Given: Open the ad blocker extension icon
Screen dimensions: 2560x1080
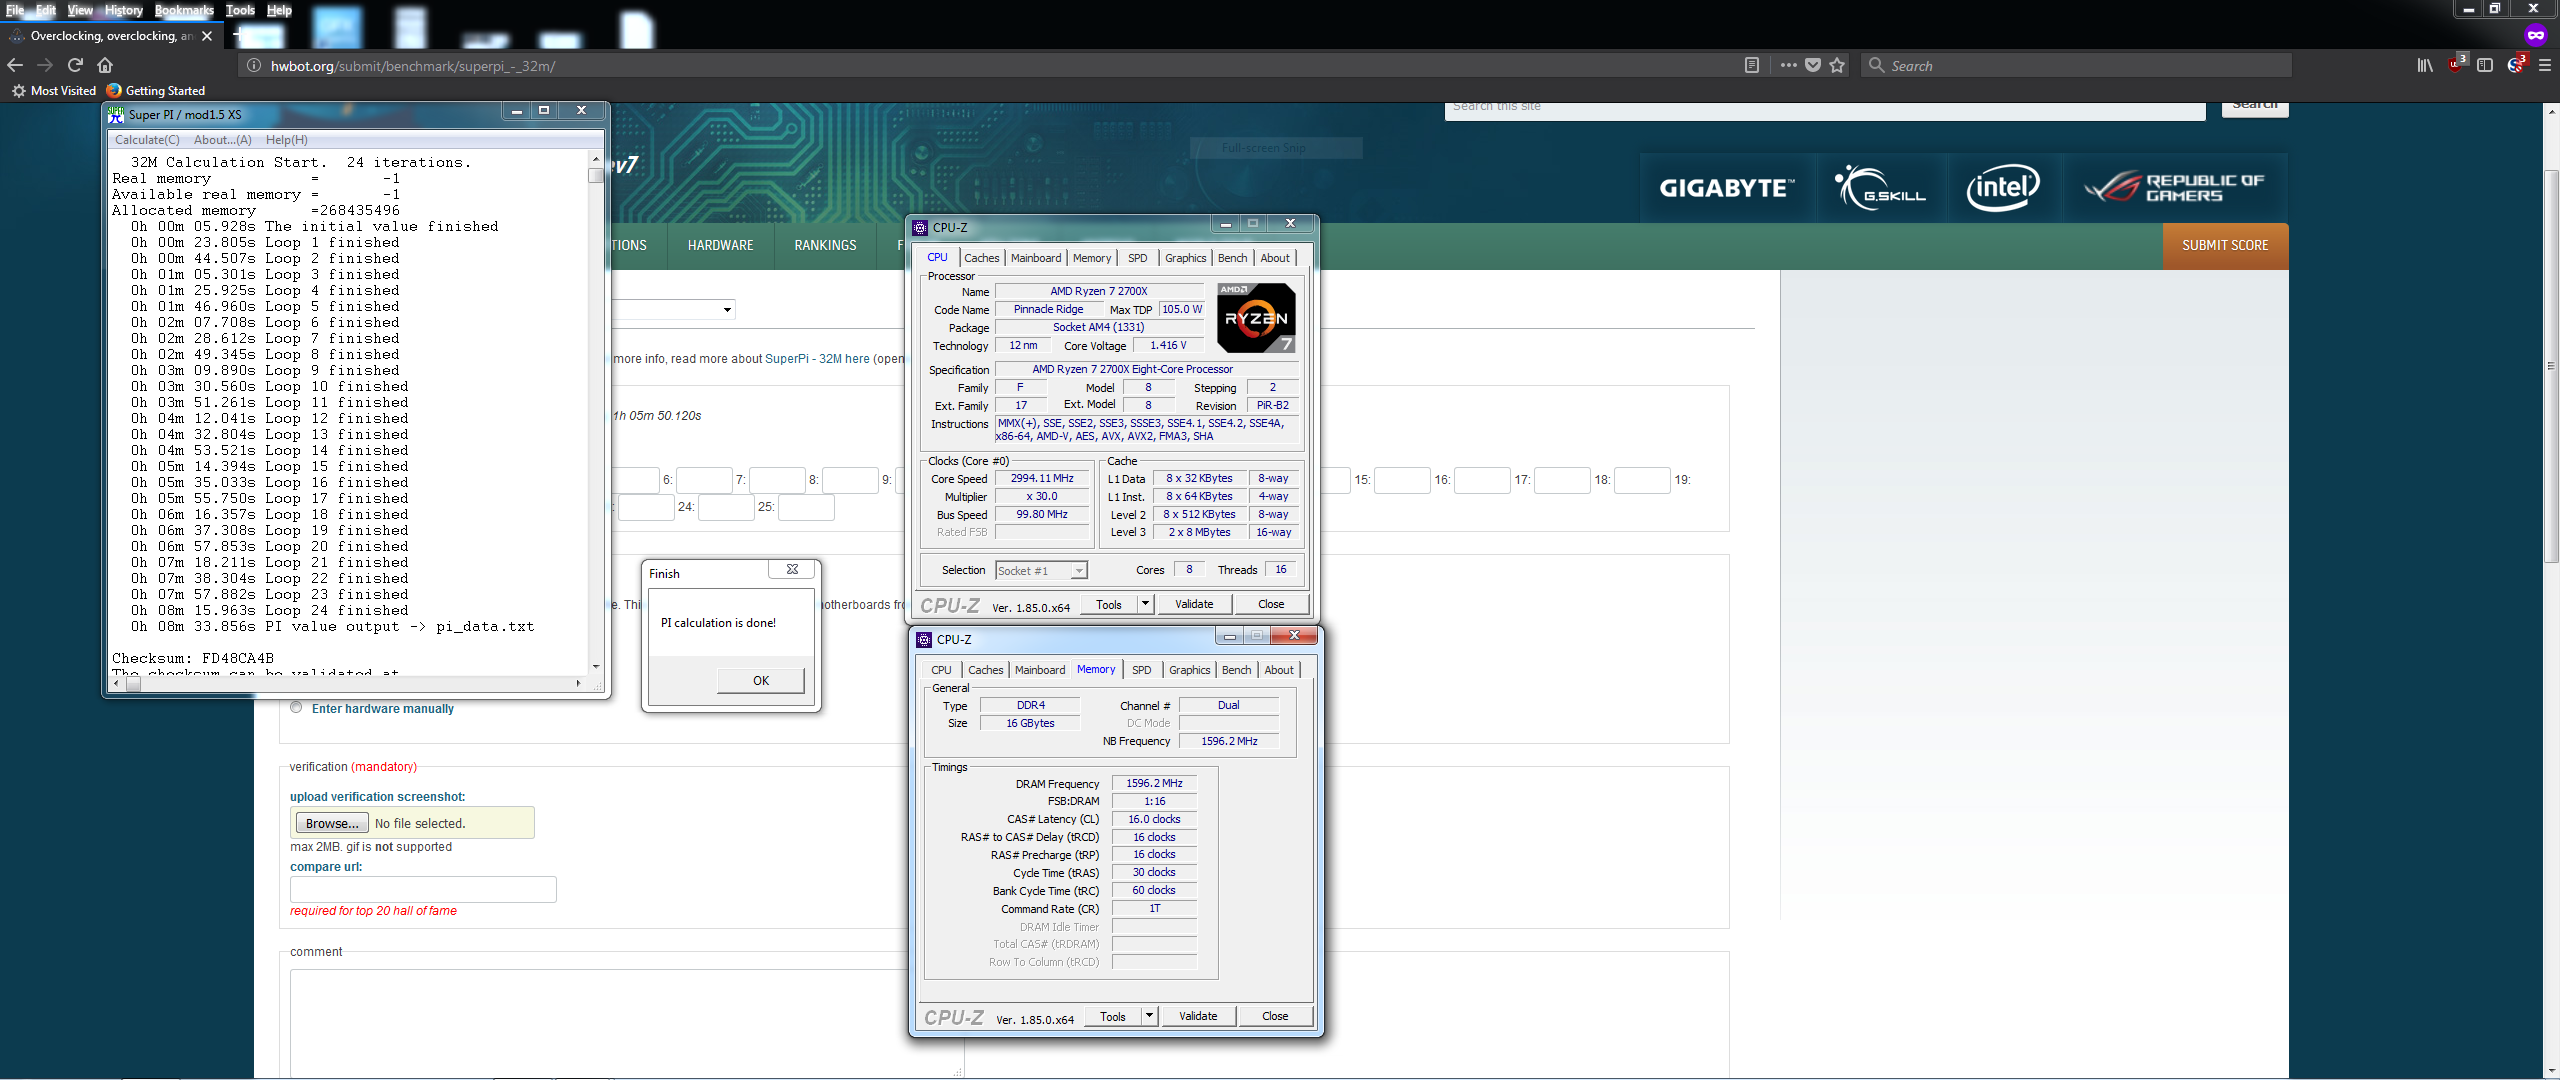Looking at the screenshot, I should pos(2455,65).
